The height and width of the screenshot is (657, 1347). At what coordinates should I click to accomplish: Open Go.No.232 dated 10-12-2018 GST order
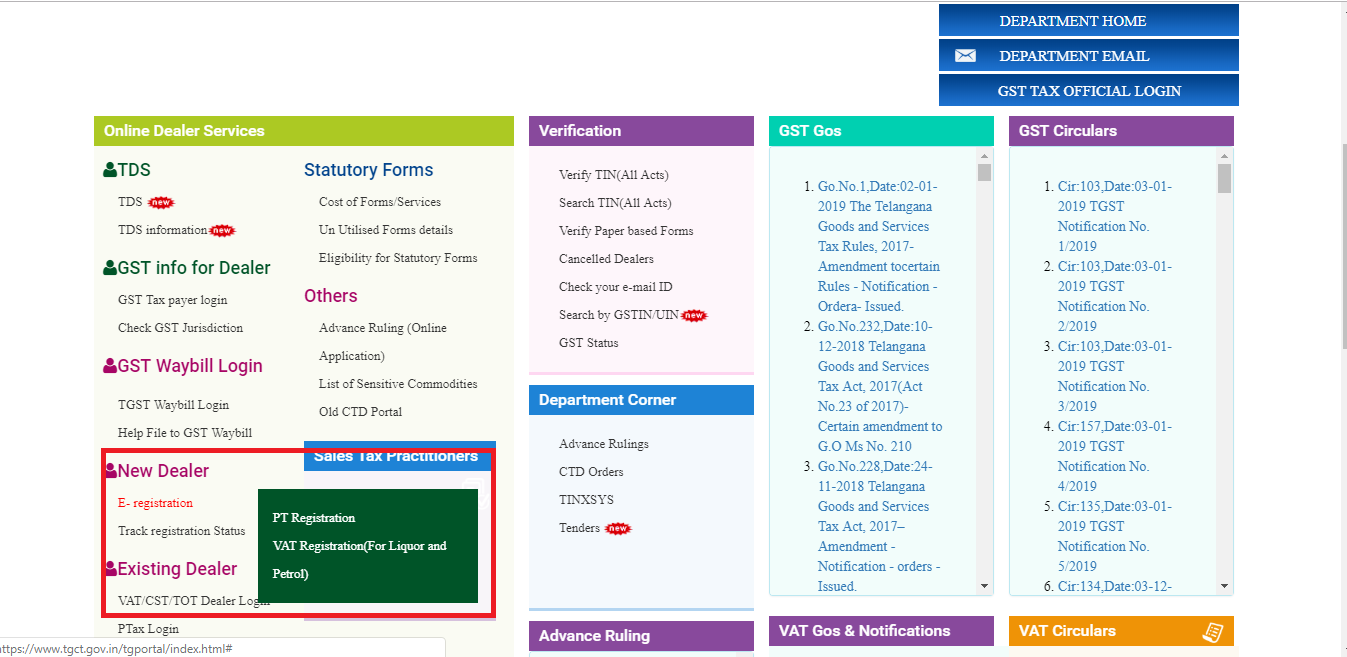click(880, 386)
